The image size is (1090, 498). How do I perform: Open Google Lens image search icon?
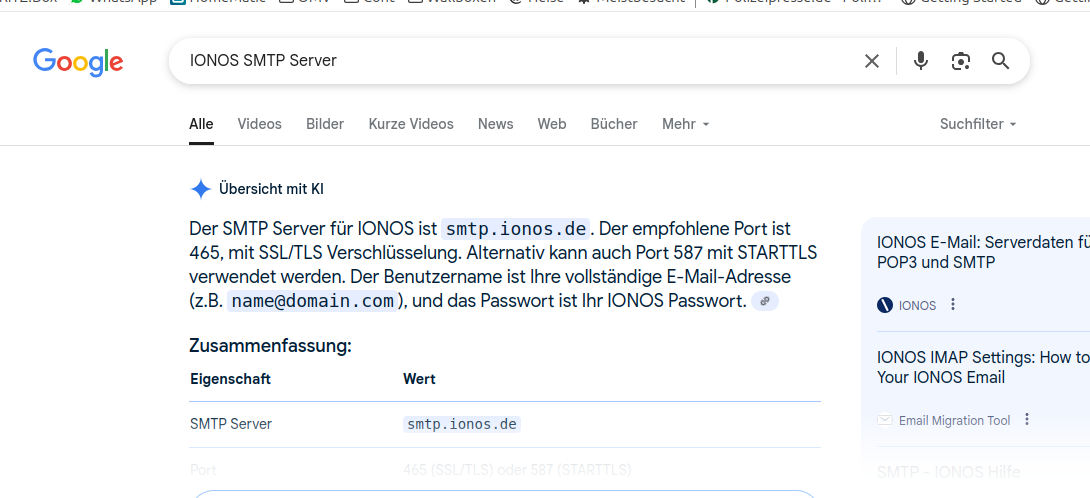pos(961,61)
